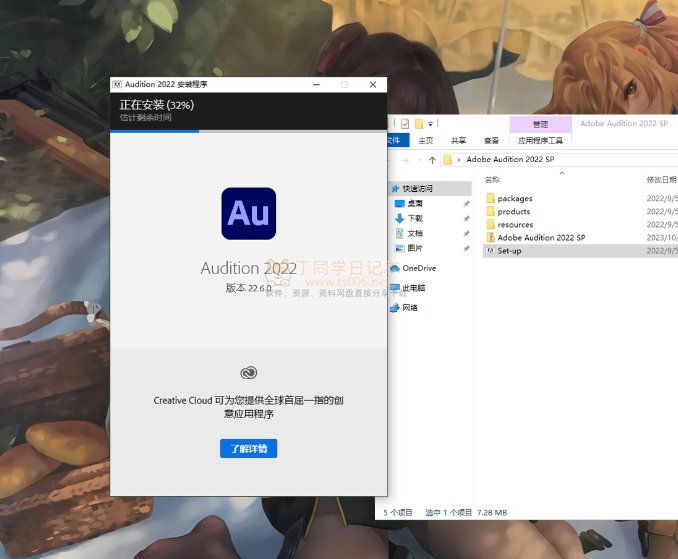This screenshot has height=559, width=678.
Task: Click the 了解详情 button
Action: [248, 449]
